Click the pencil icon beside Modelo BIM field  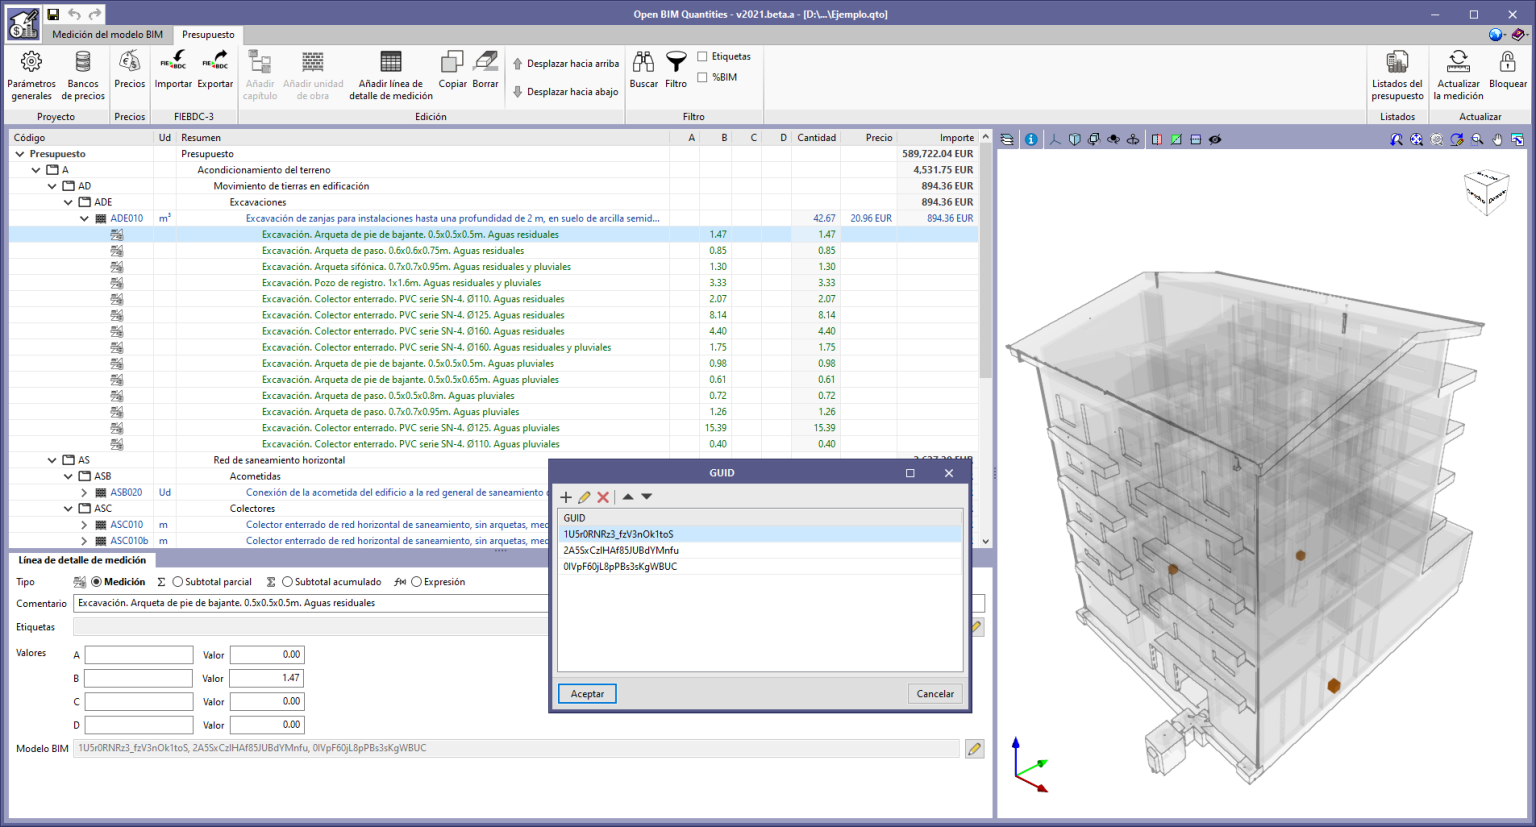tap(974, 748)
